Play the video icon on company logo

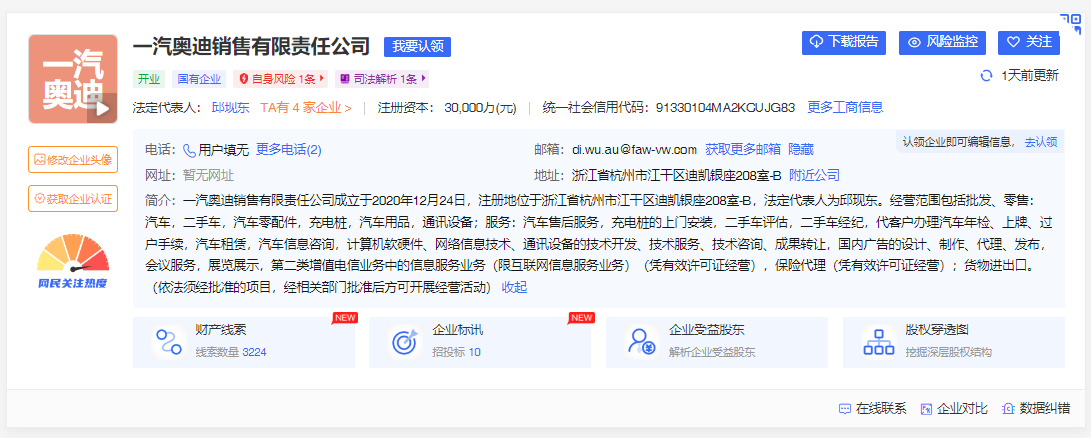[103, 108]
